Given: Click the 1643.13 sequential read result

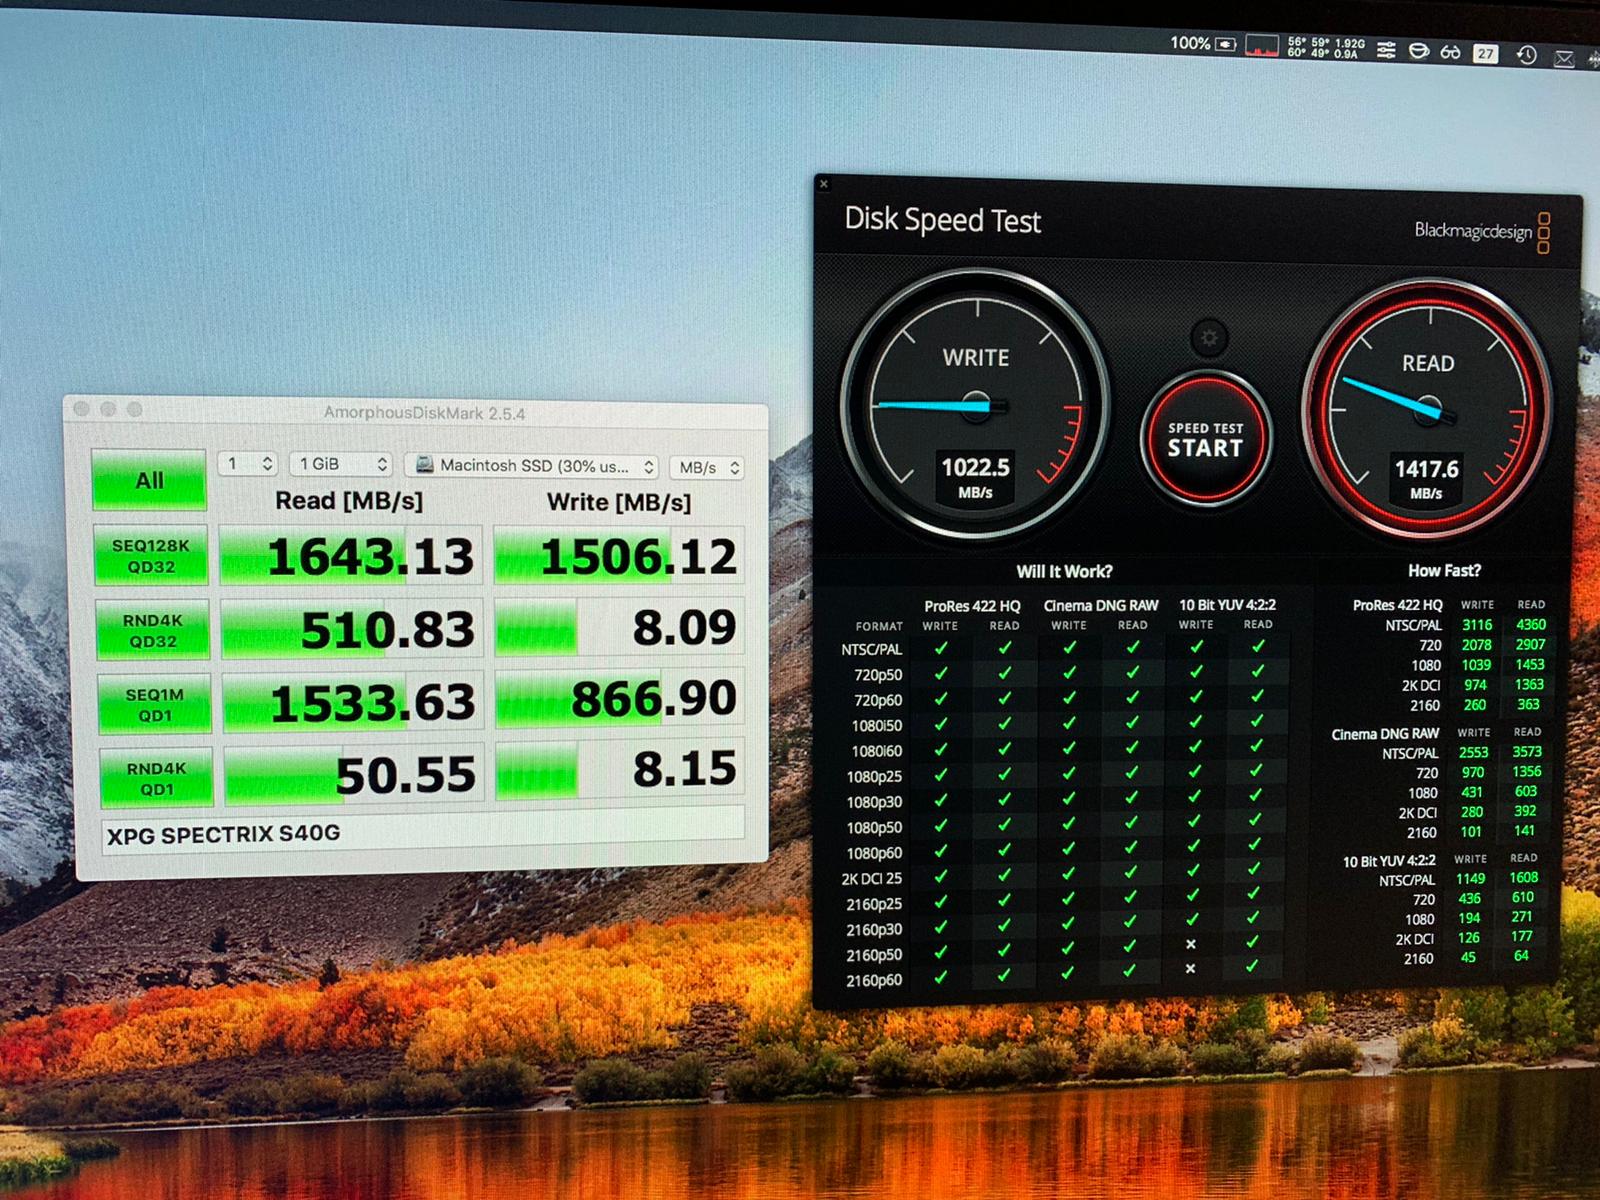Looking at the screenshot, I should pos(351,556).
